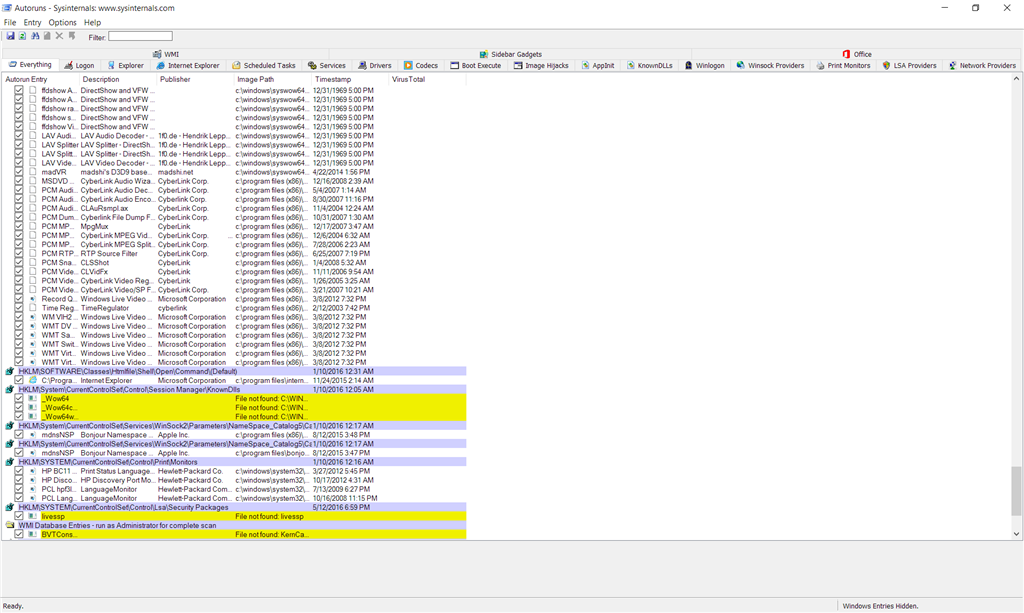Switch to the Logon tab
This screenshot has height=613, width=1024.
coord(79,65)
